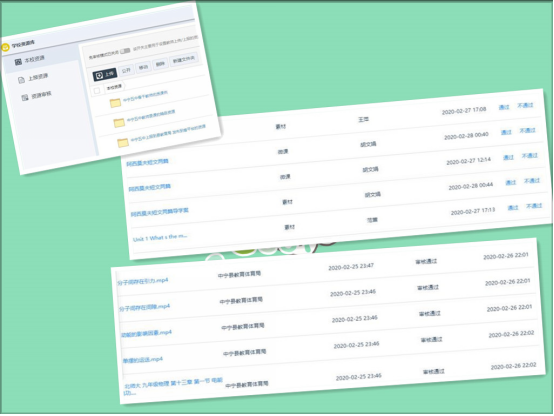Screen dimensions: 554x416
Task: Click the 移动 toolbar button
Action: pos(143,67)
